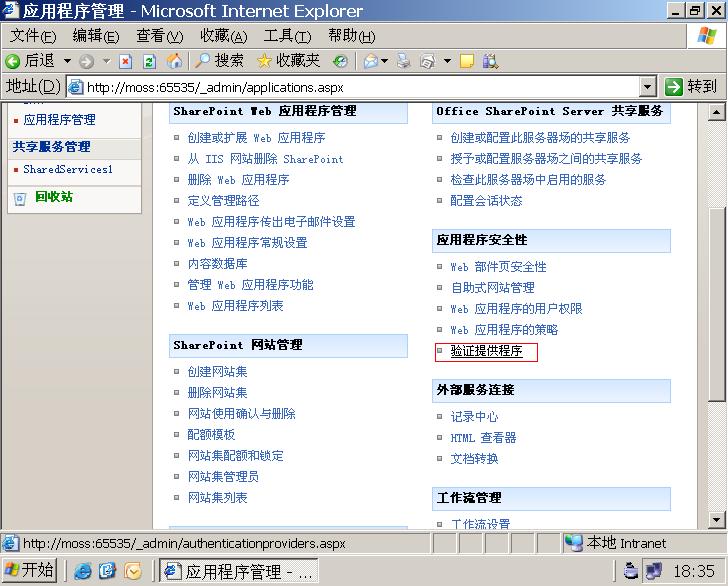Refresh the page using the toolbar icon
728x586 pixels.
[150, 61]
